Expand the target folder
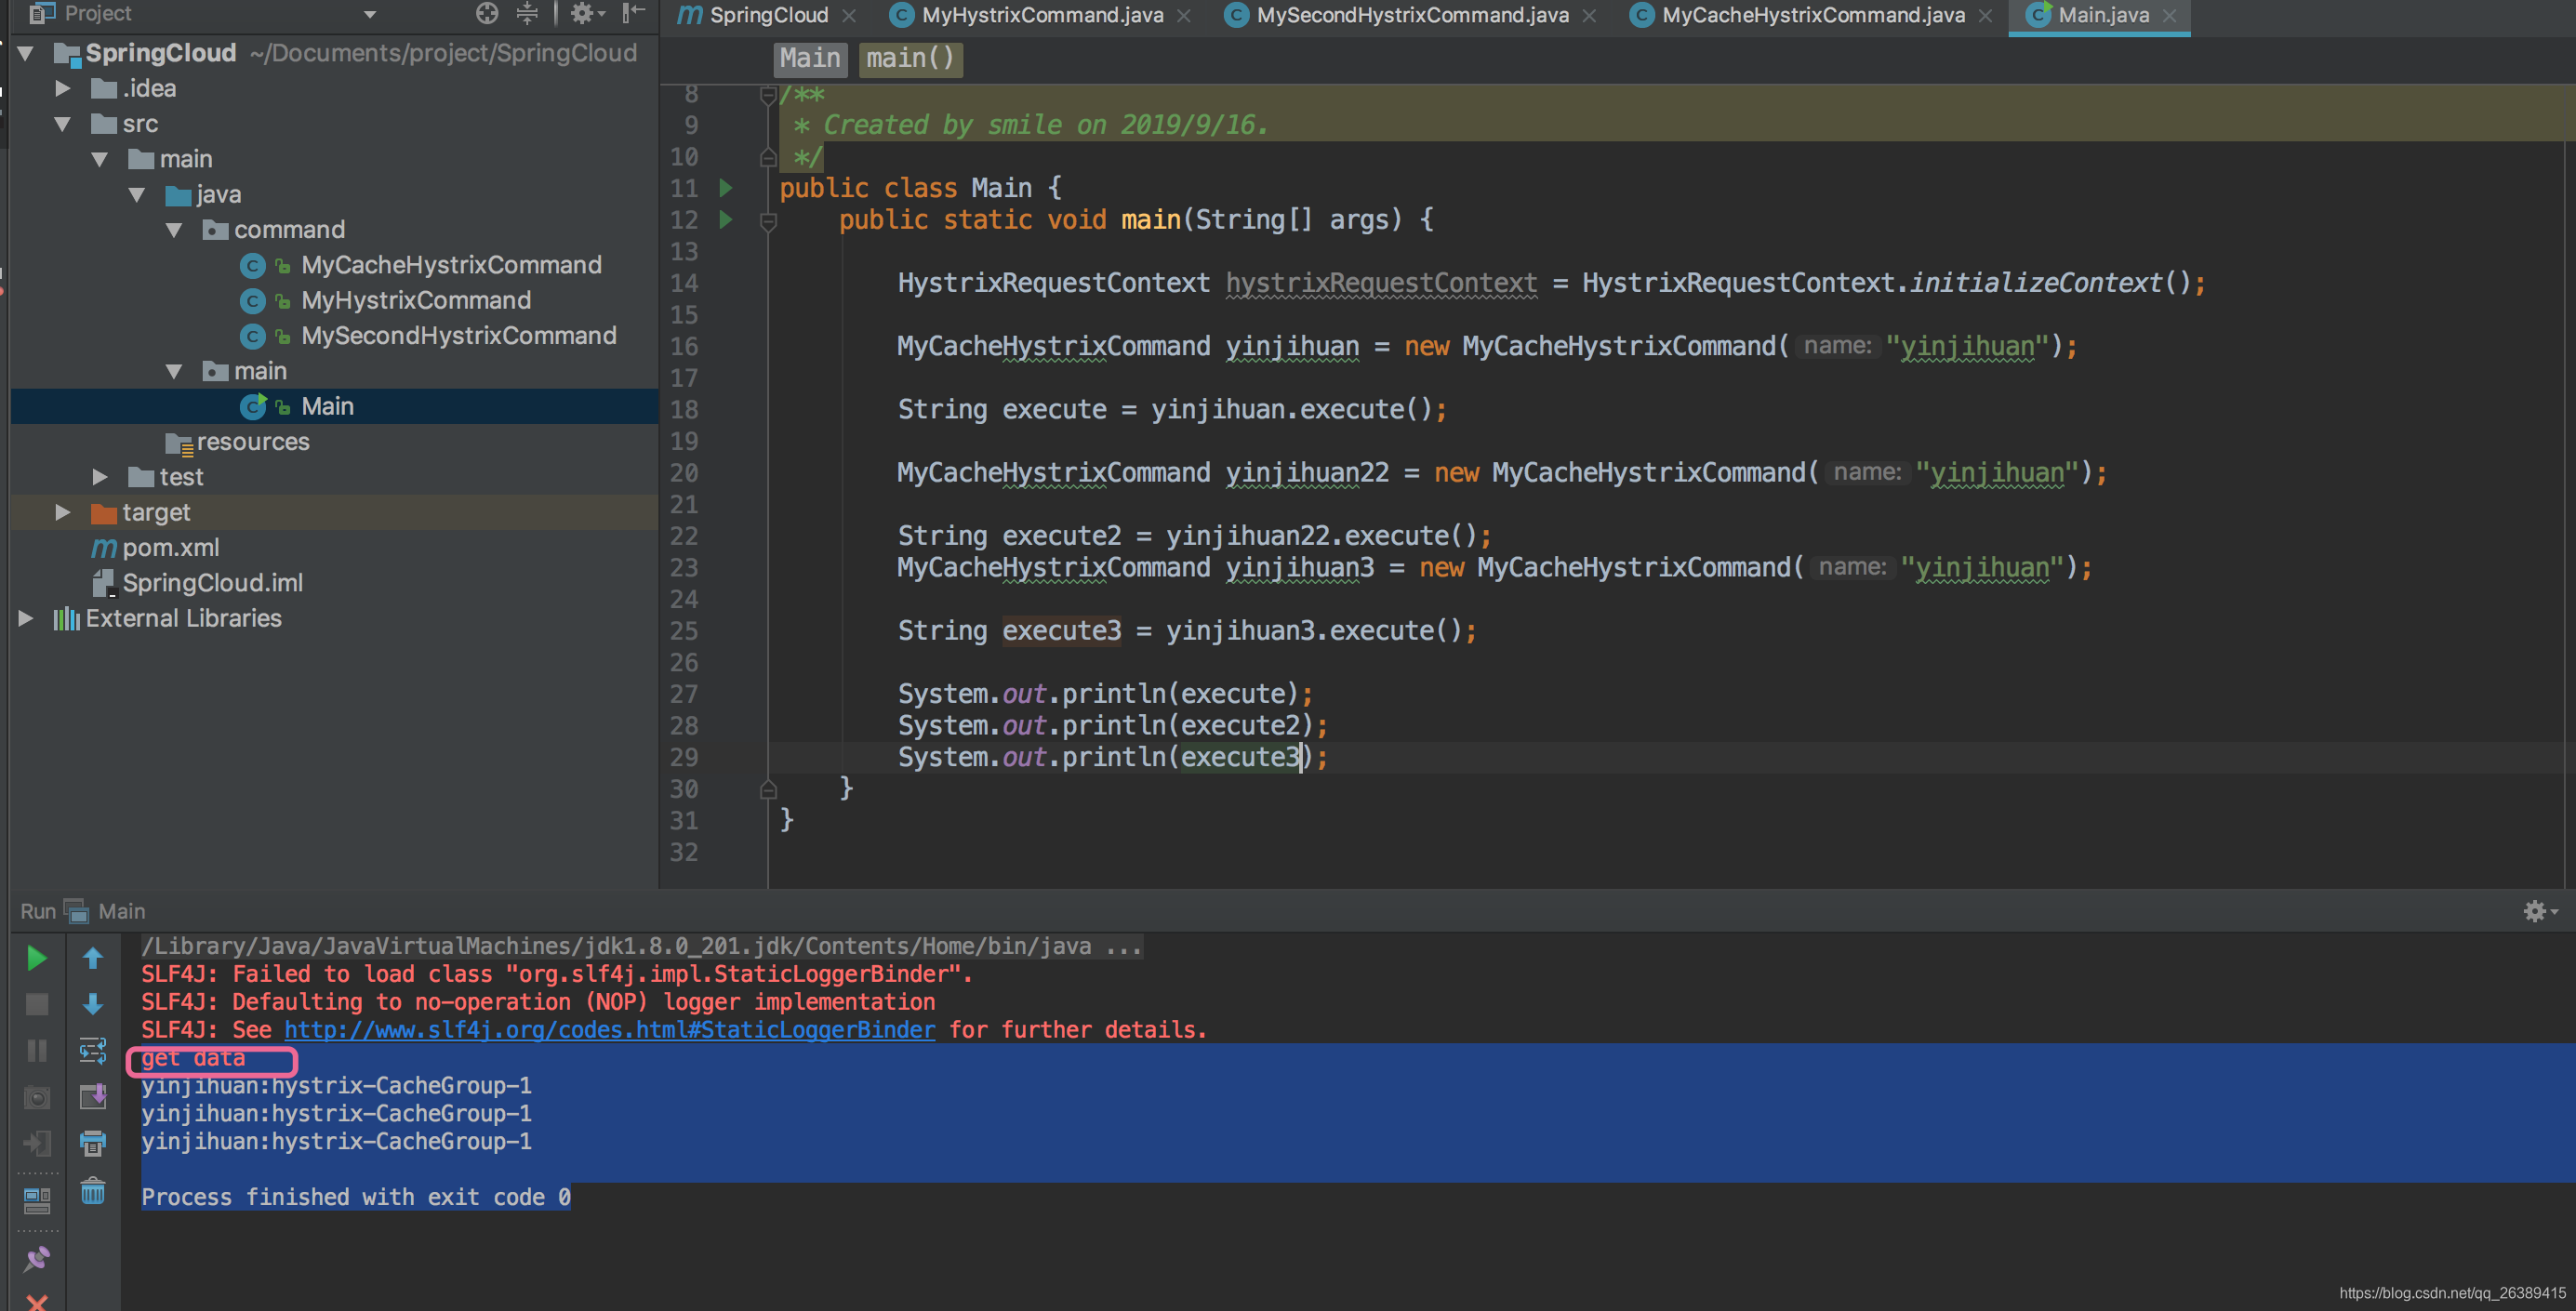2576x1311 pixels. [x=63, y=512]
